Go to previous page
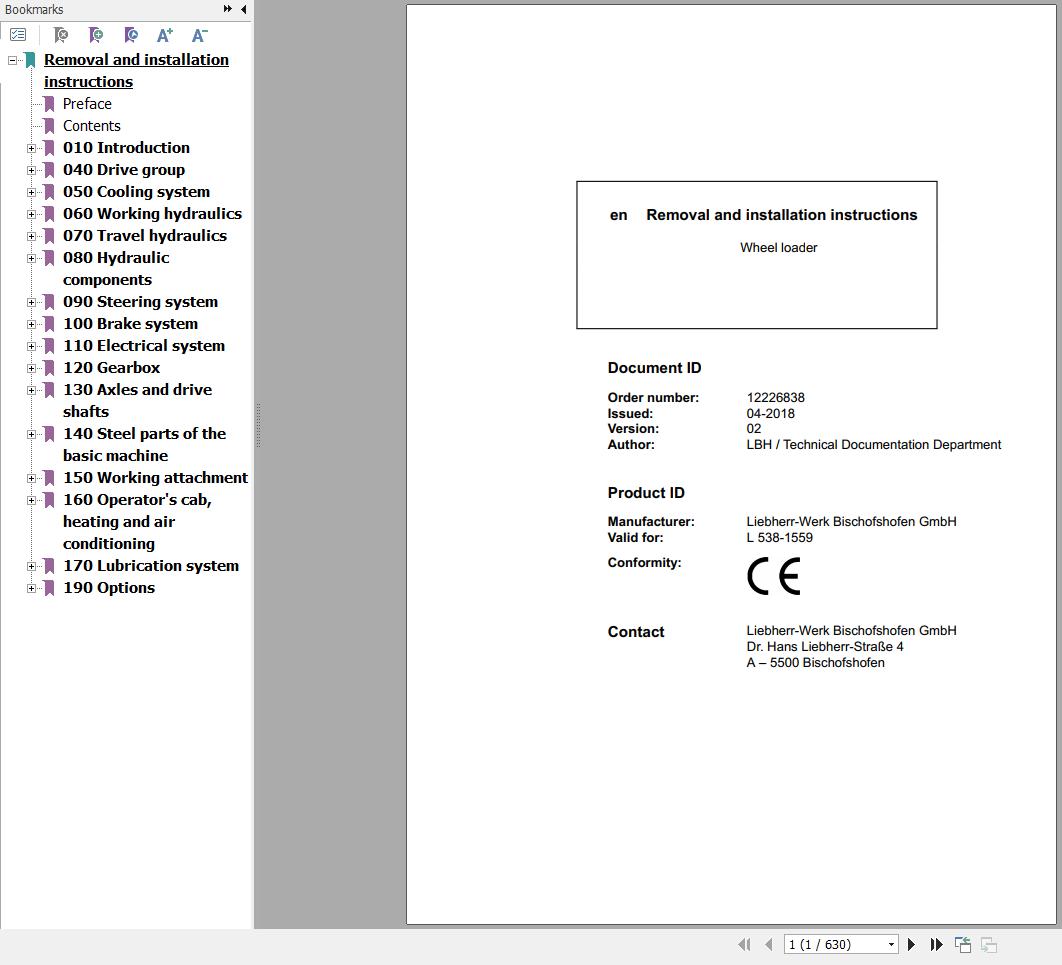Screen dimensions: 1062x965 [768, 944]
